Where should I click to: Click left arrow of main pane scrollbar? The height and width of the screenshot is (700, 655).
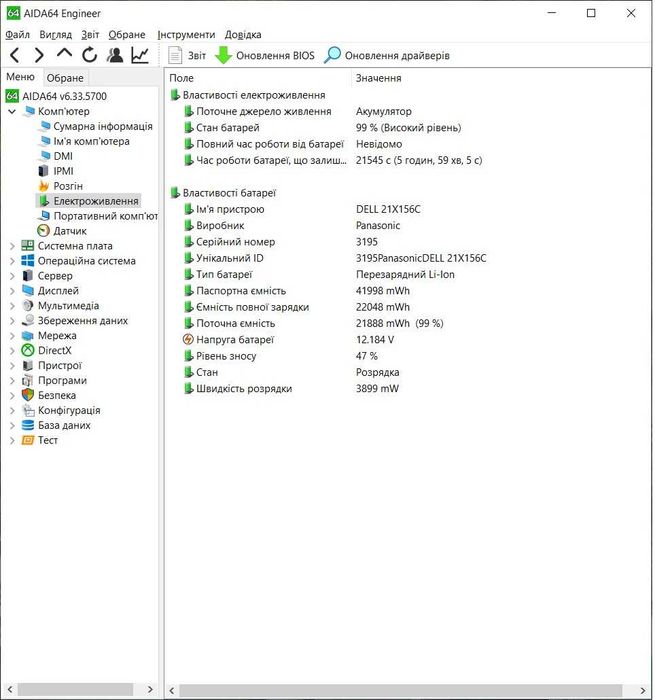pyautogui.click(x=172, y=690)
